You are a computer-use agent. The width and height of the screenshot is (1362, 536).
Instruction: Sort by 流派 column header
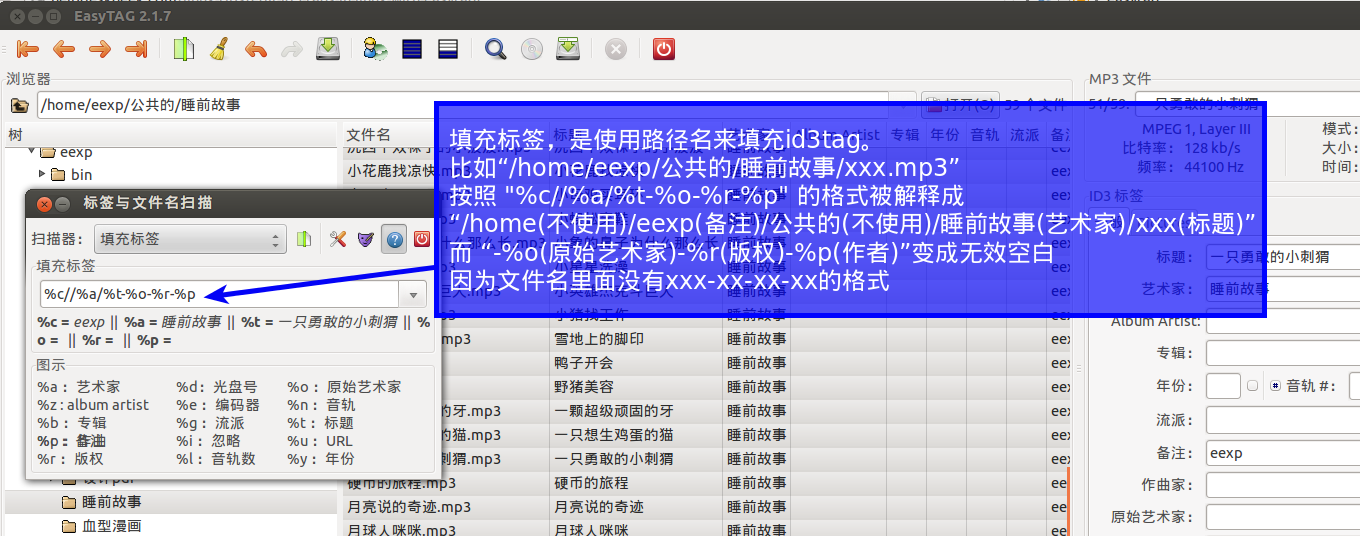pyautogui.click(x=1024, y=135)
